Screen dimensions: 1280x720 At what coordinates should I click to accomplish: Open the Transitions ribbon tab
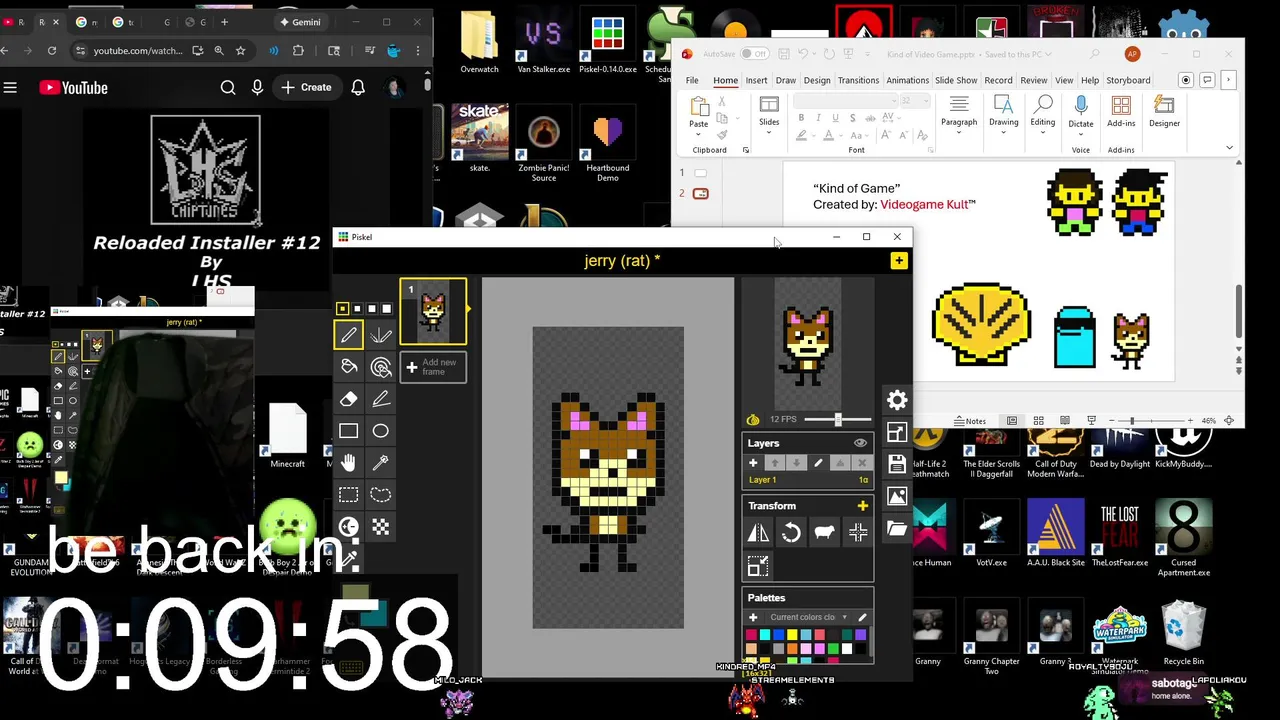[x=858, y=80]
